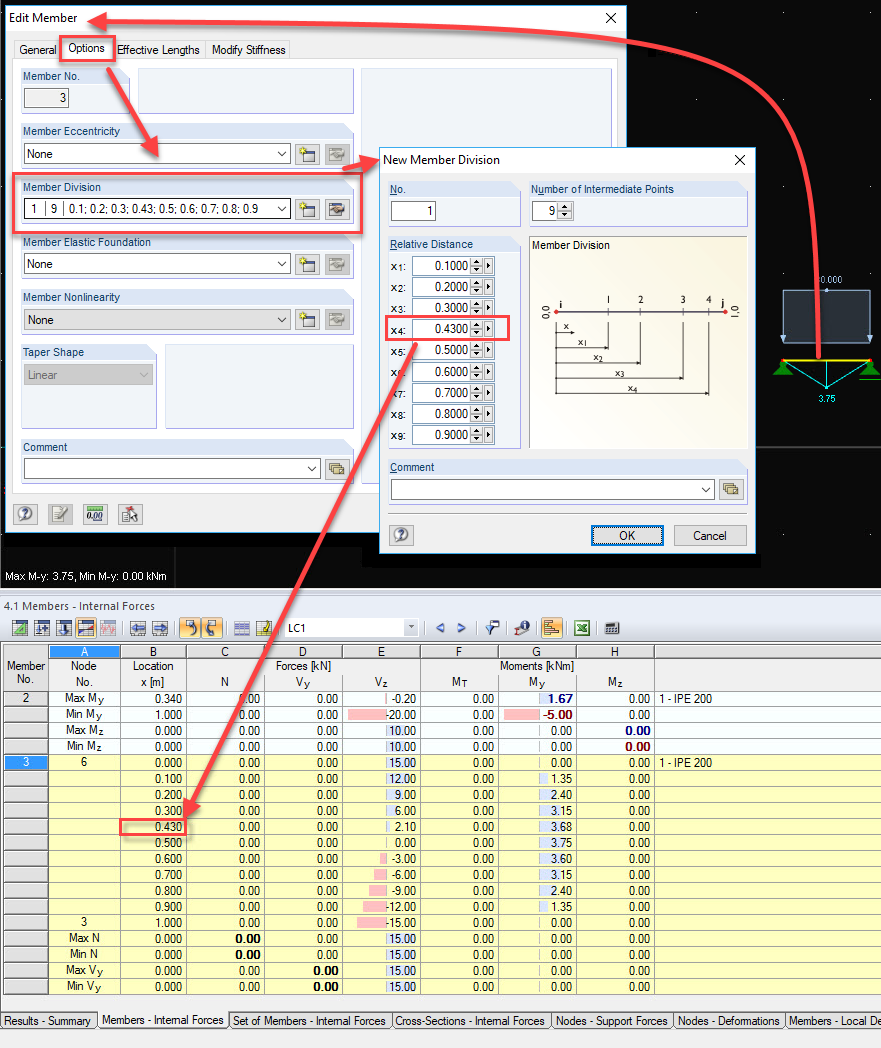Open the calculator icon in results toolbar
881x1048 pixels.
tap(612, 628)
